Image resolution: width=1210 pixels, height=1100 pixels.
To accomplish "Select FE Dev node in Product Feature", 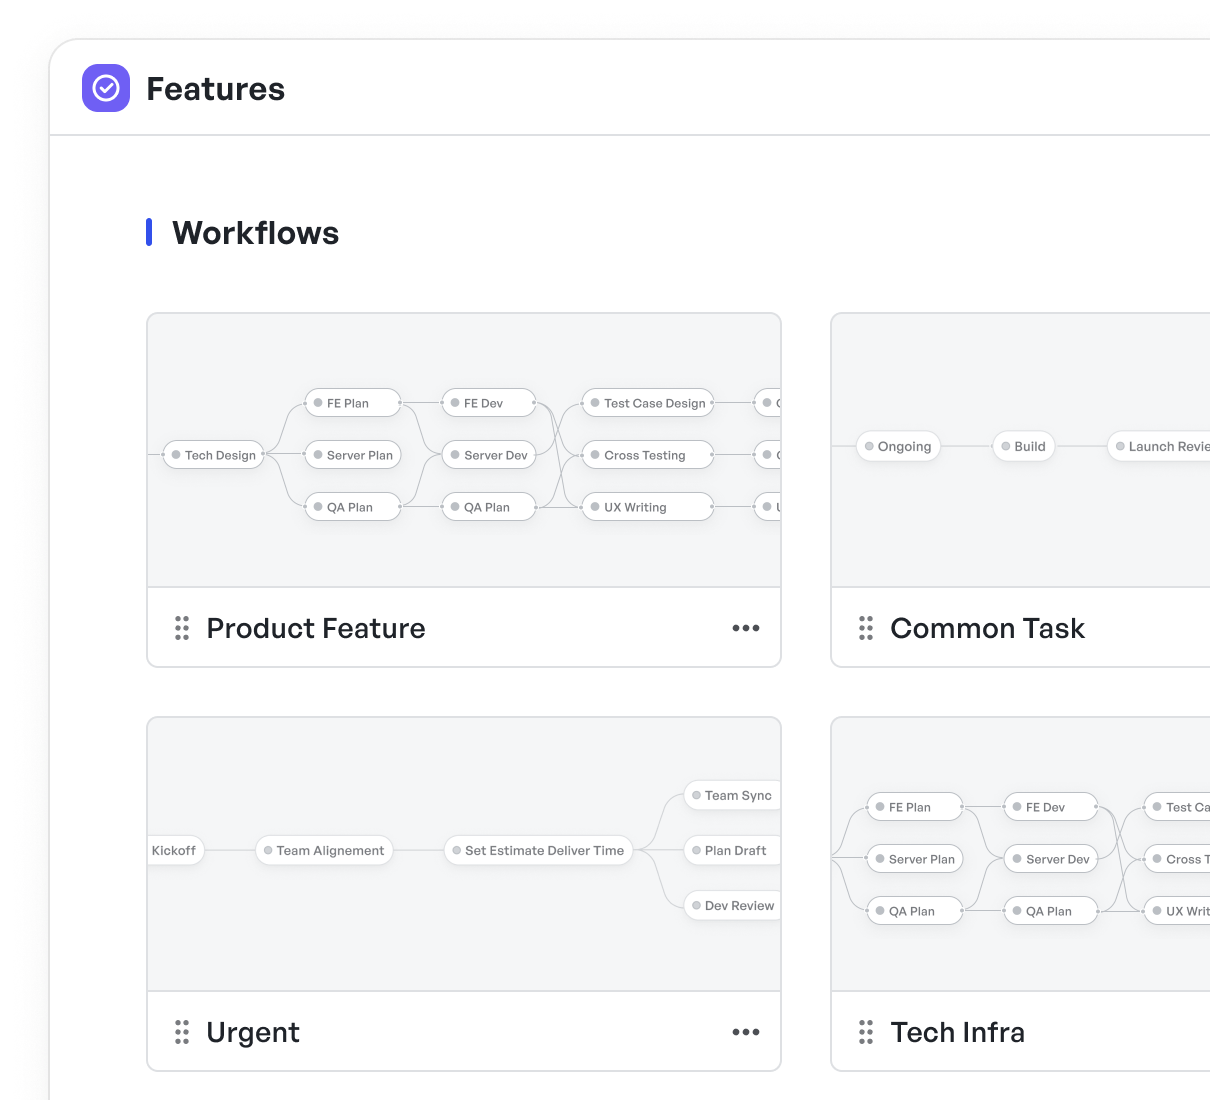I will coord(488,403).
